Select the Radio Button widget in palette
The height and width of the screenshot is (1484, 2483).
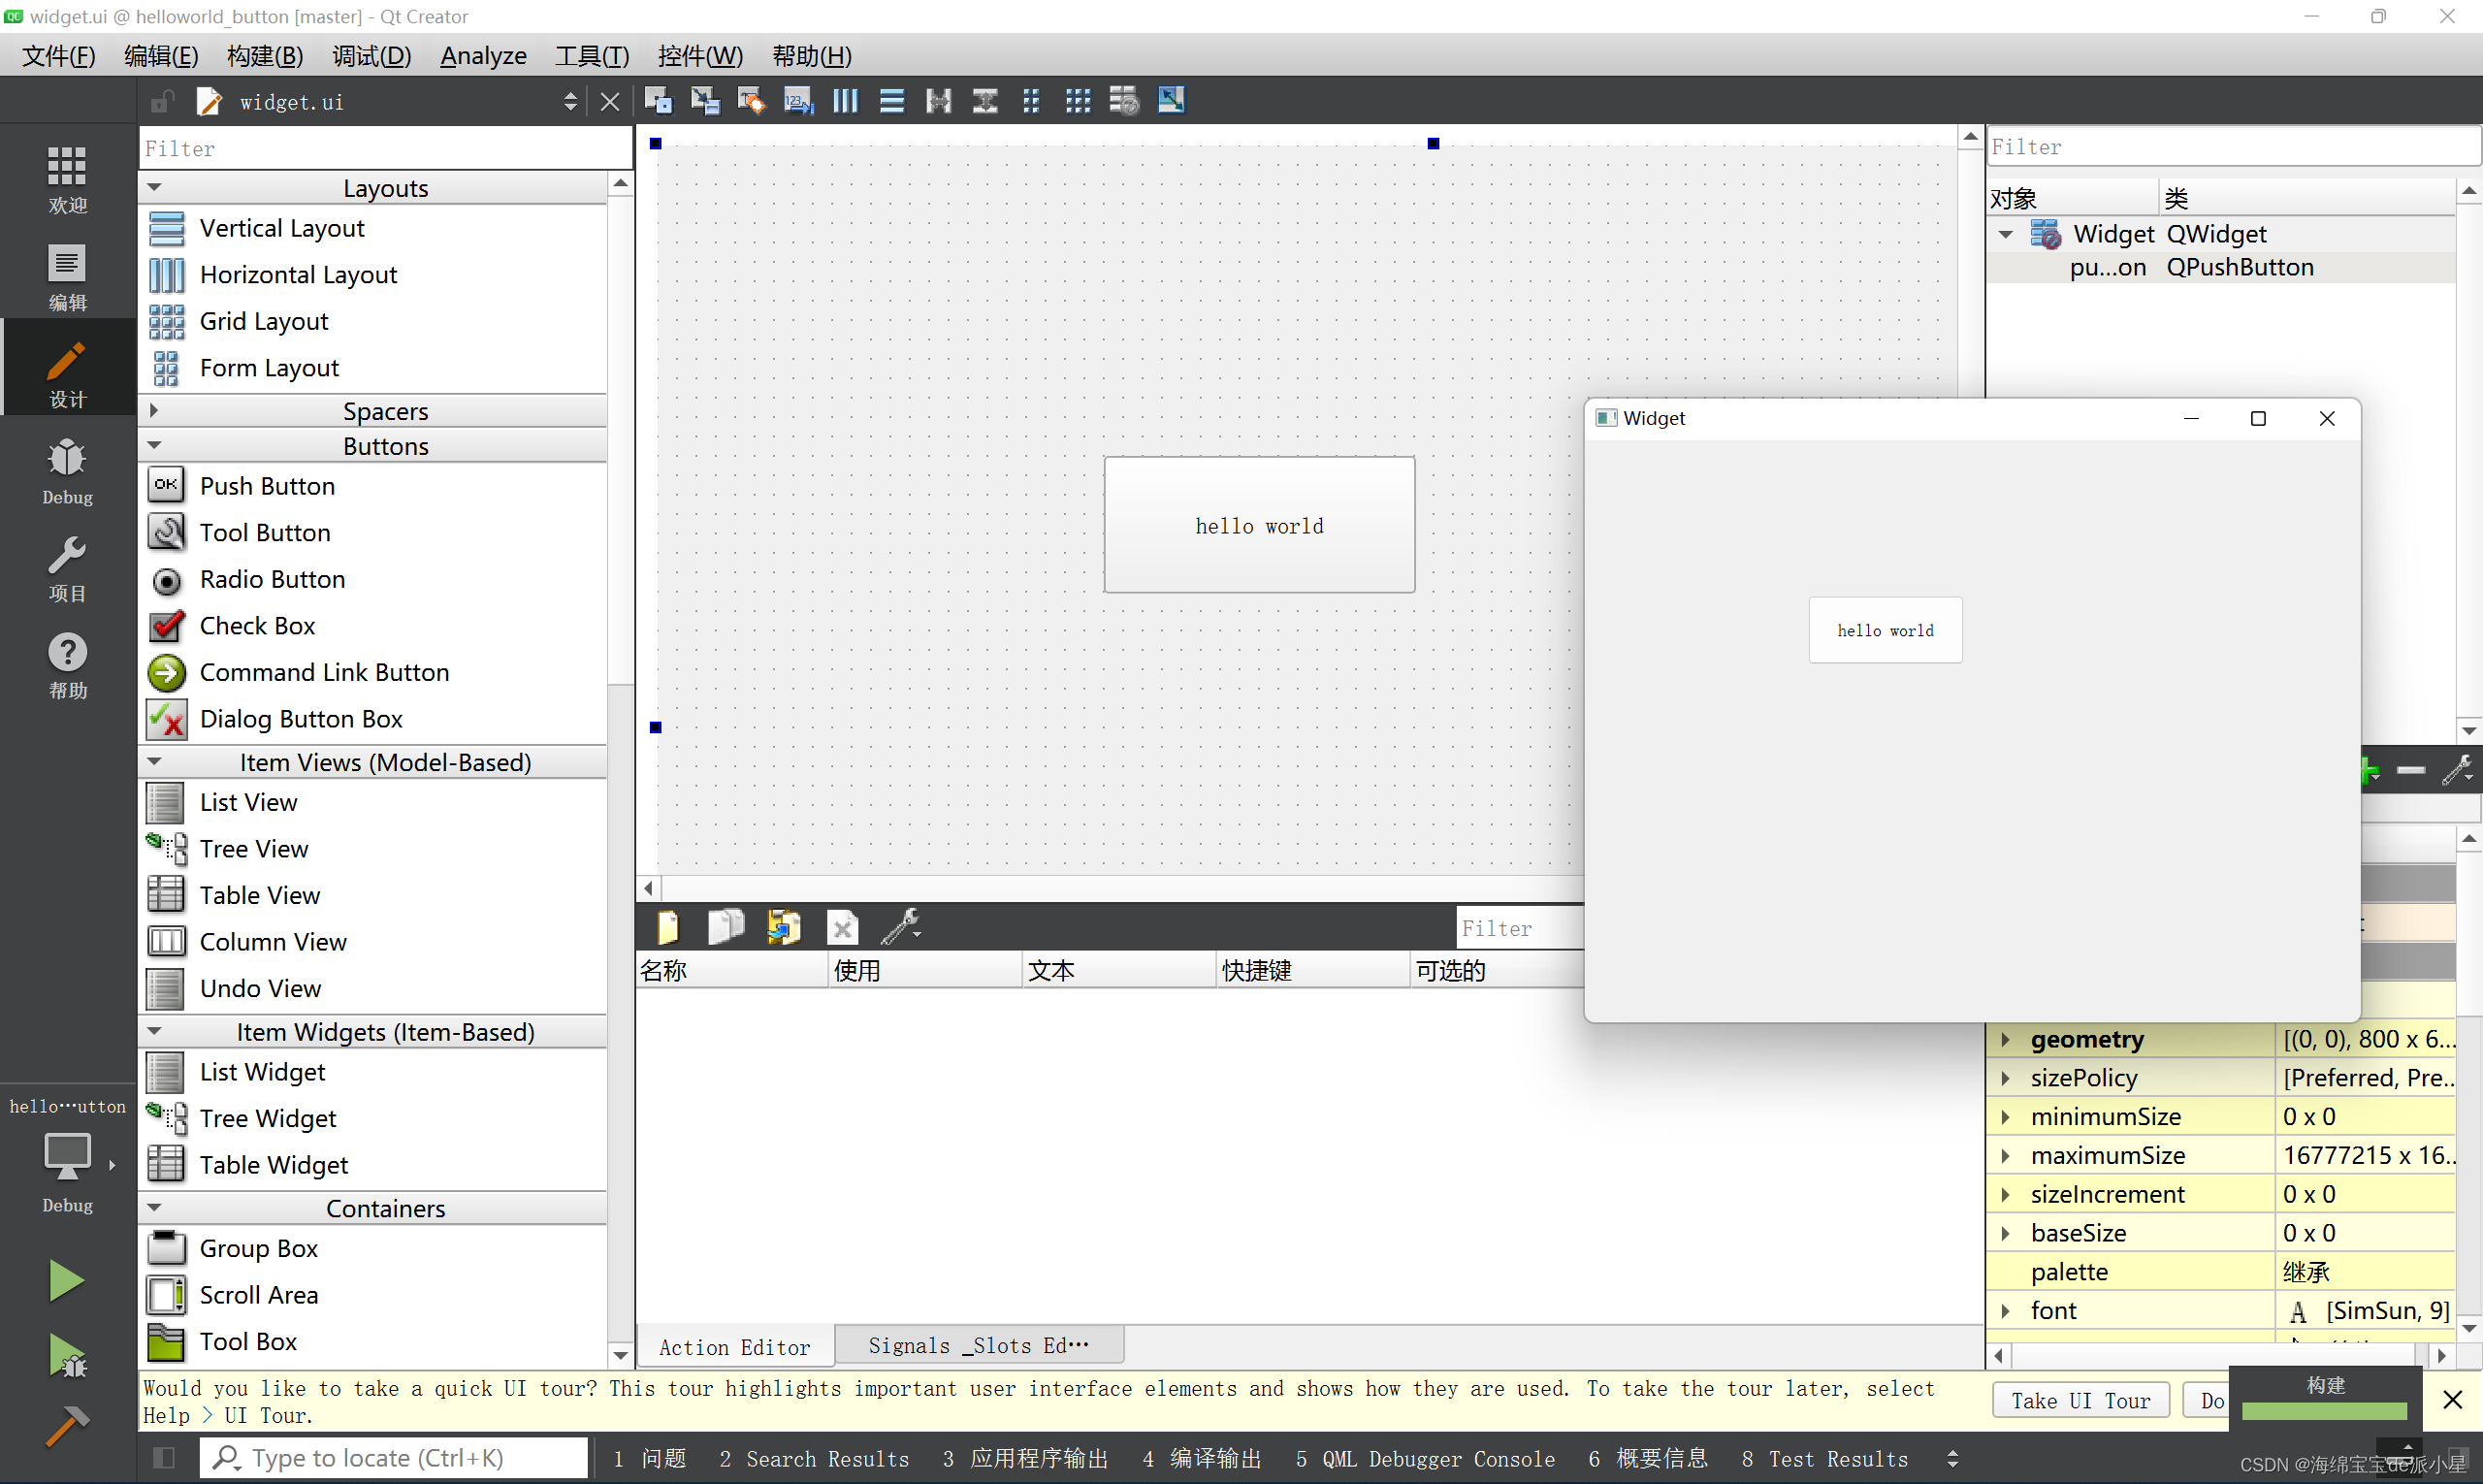click(x=272, y=578)
